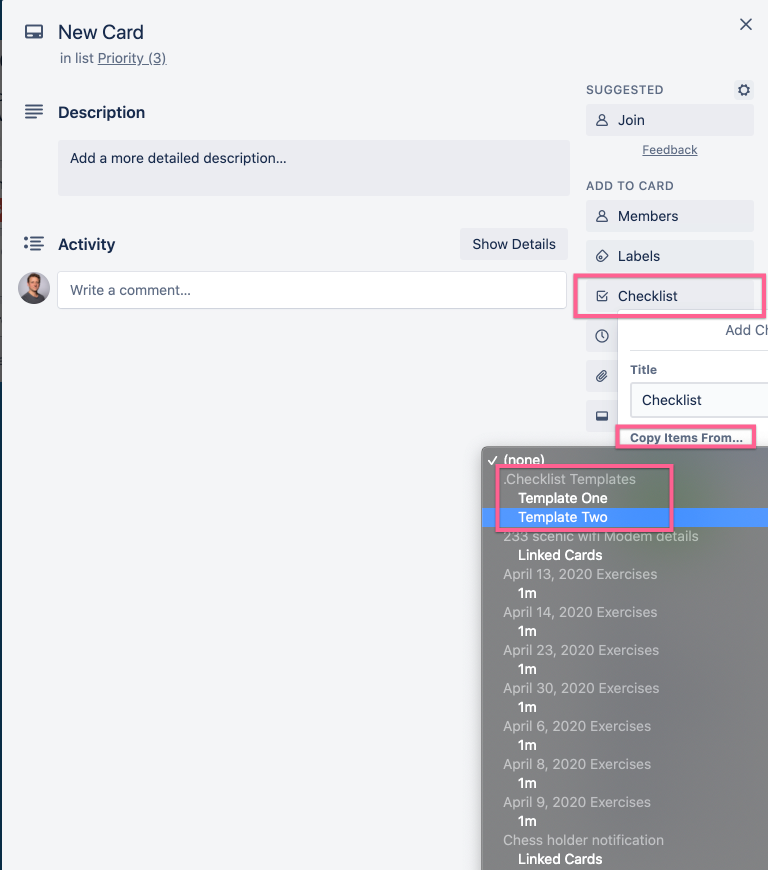Select Linked Cards under Chess holder notification

(625, 859)
